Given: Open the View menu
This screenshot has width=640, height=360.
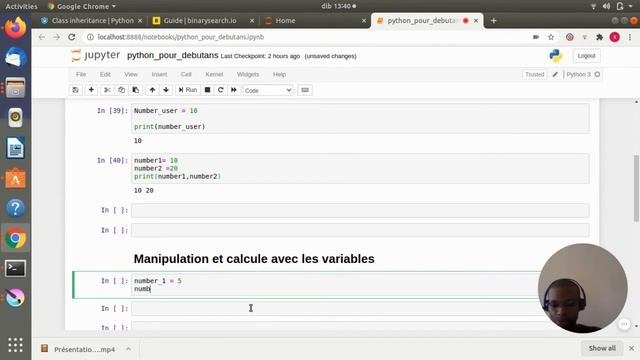Looking at the screenshot, I should pyautogui.click(x=131, y=74).
